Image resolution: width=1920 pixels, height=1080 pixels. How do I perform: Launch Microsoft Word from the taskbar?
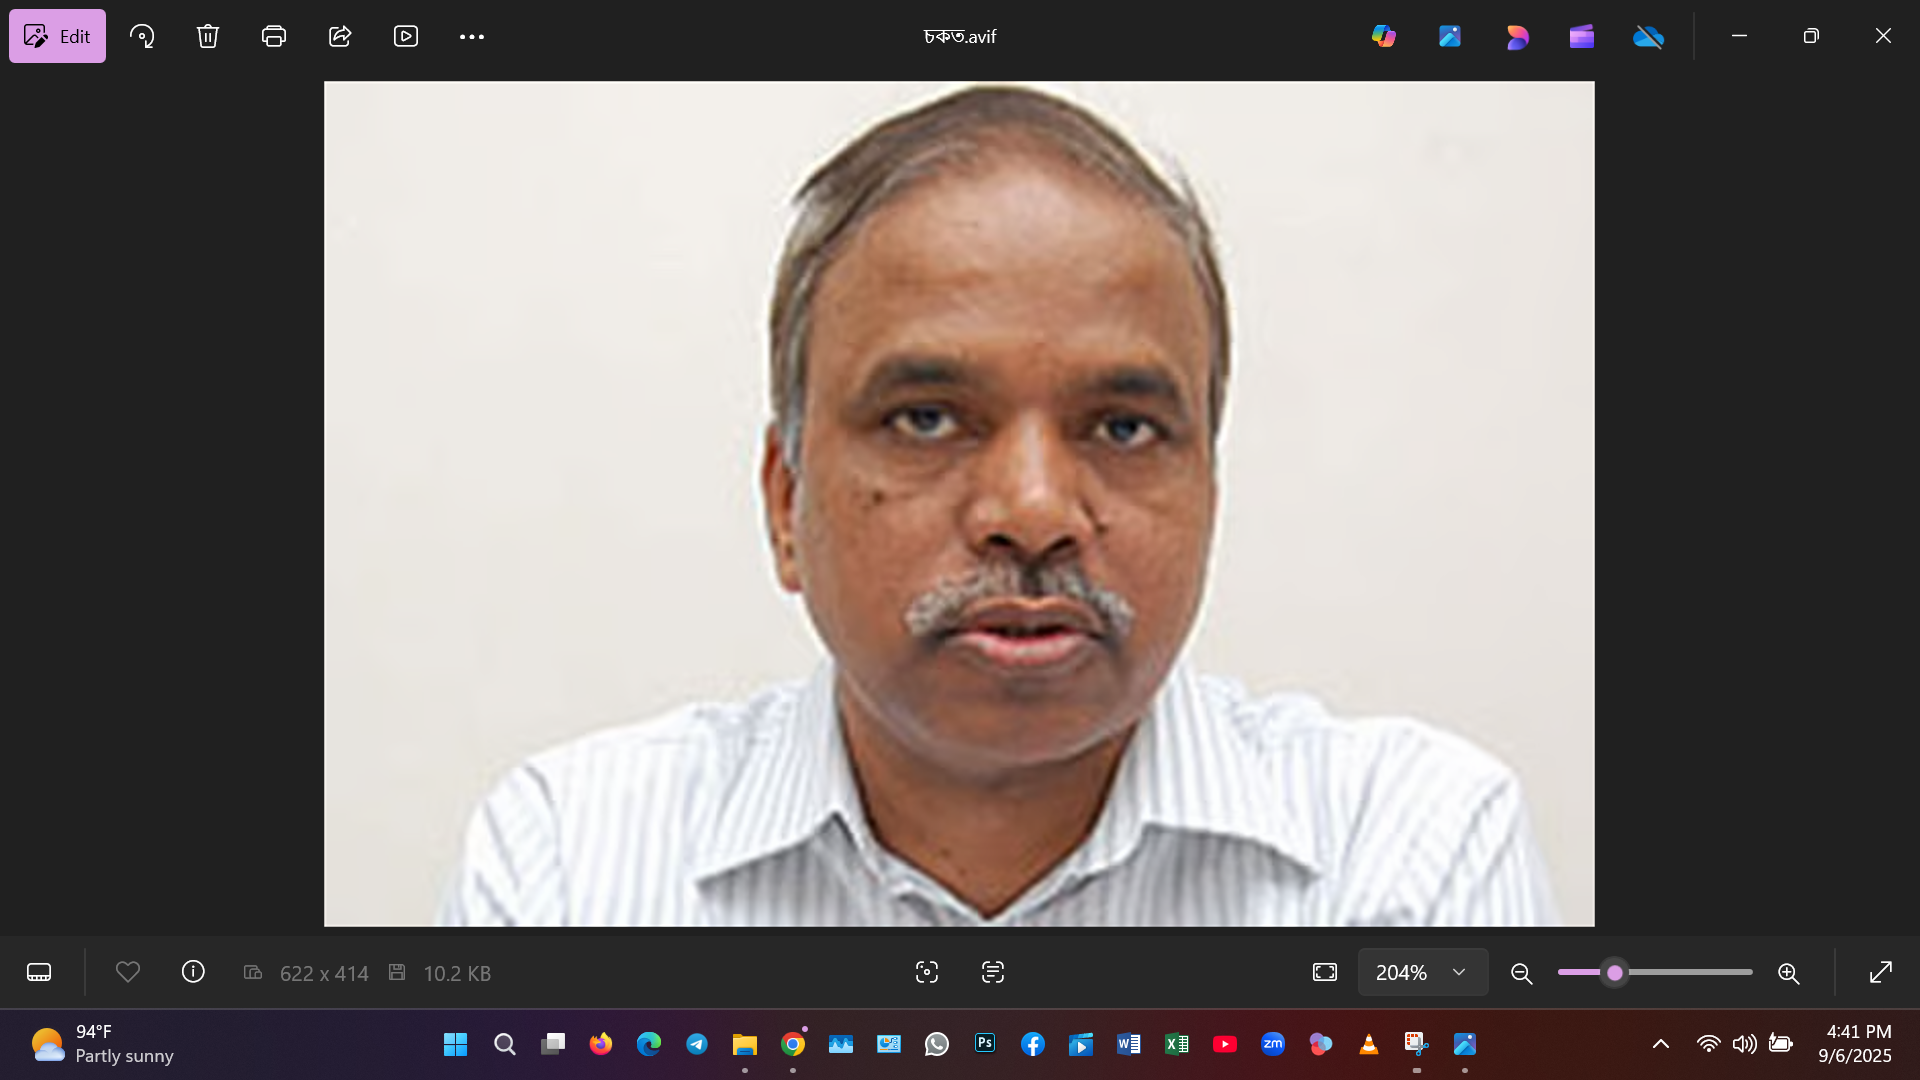click(x=1128, y=1044)
